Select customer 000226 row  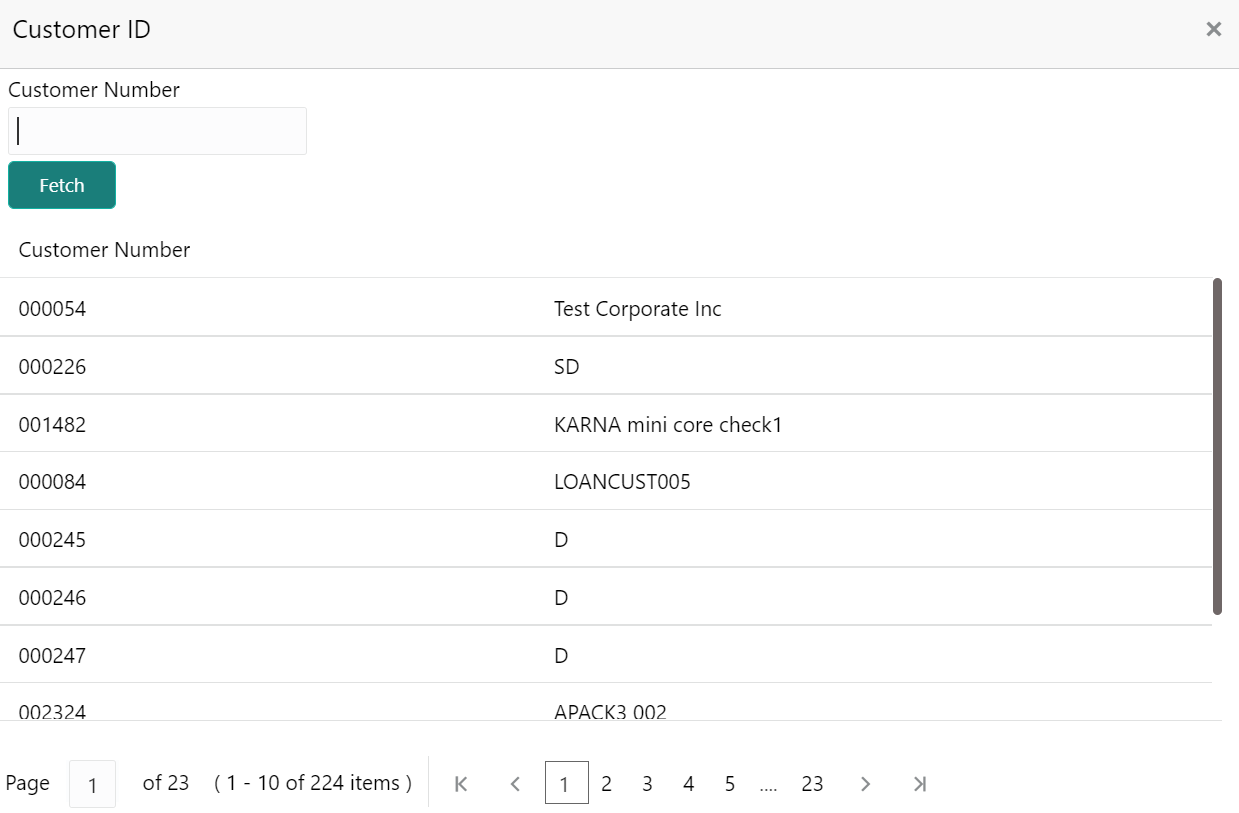coord(606,365)
